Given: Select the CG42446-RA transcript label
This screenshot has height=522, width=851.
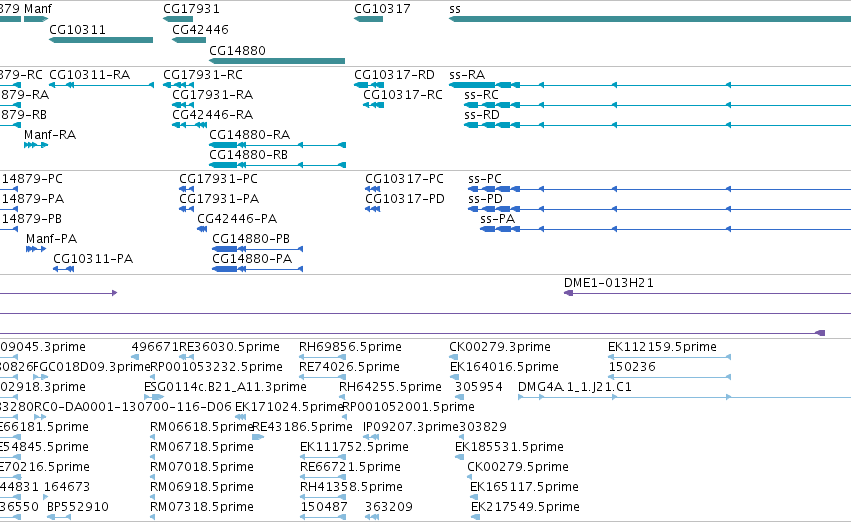Looking at the screenshot, I should (213, 115).
